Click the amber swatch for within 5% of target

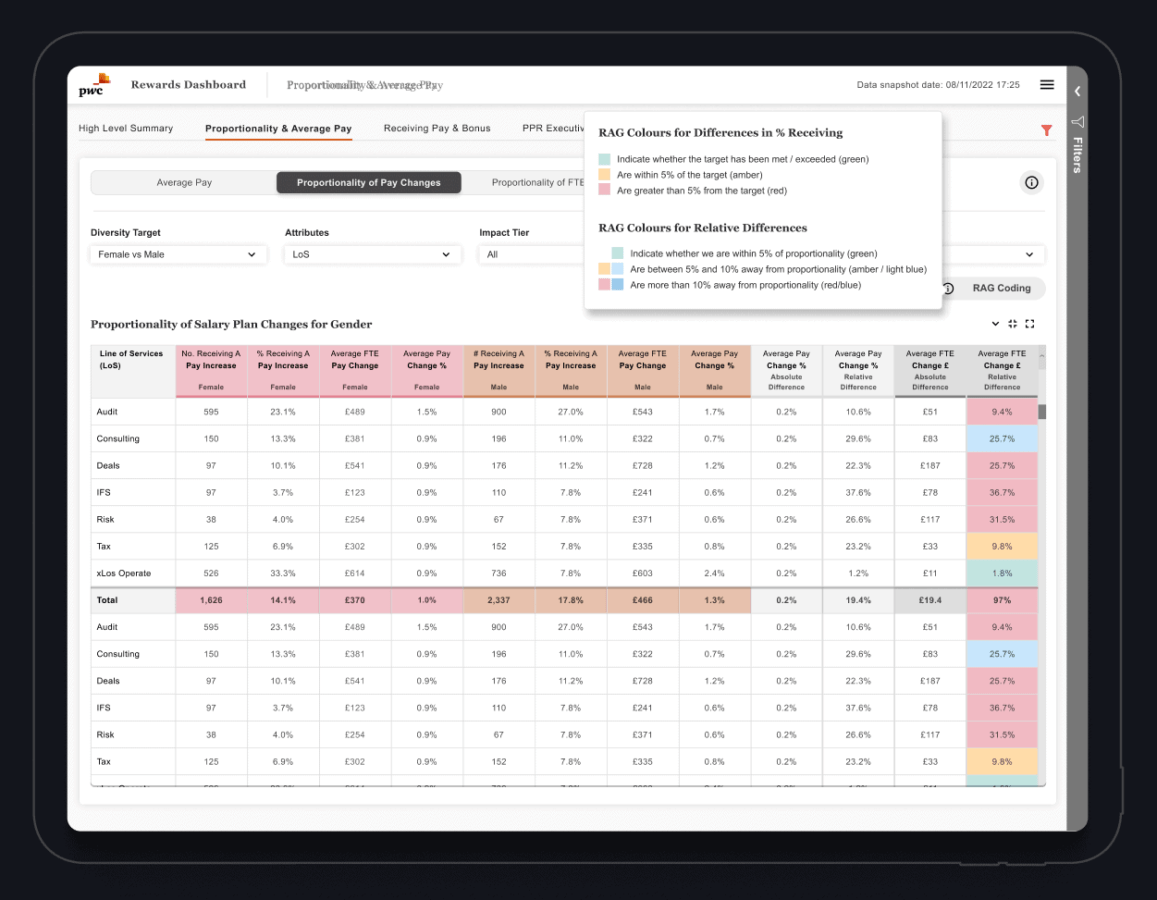[x=605, y=175]
